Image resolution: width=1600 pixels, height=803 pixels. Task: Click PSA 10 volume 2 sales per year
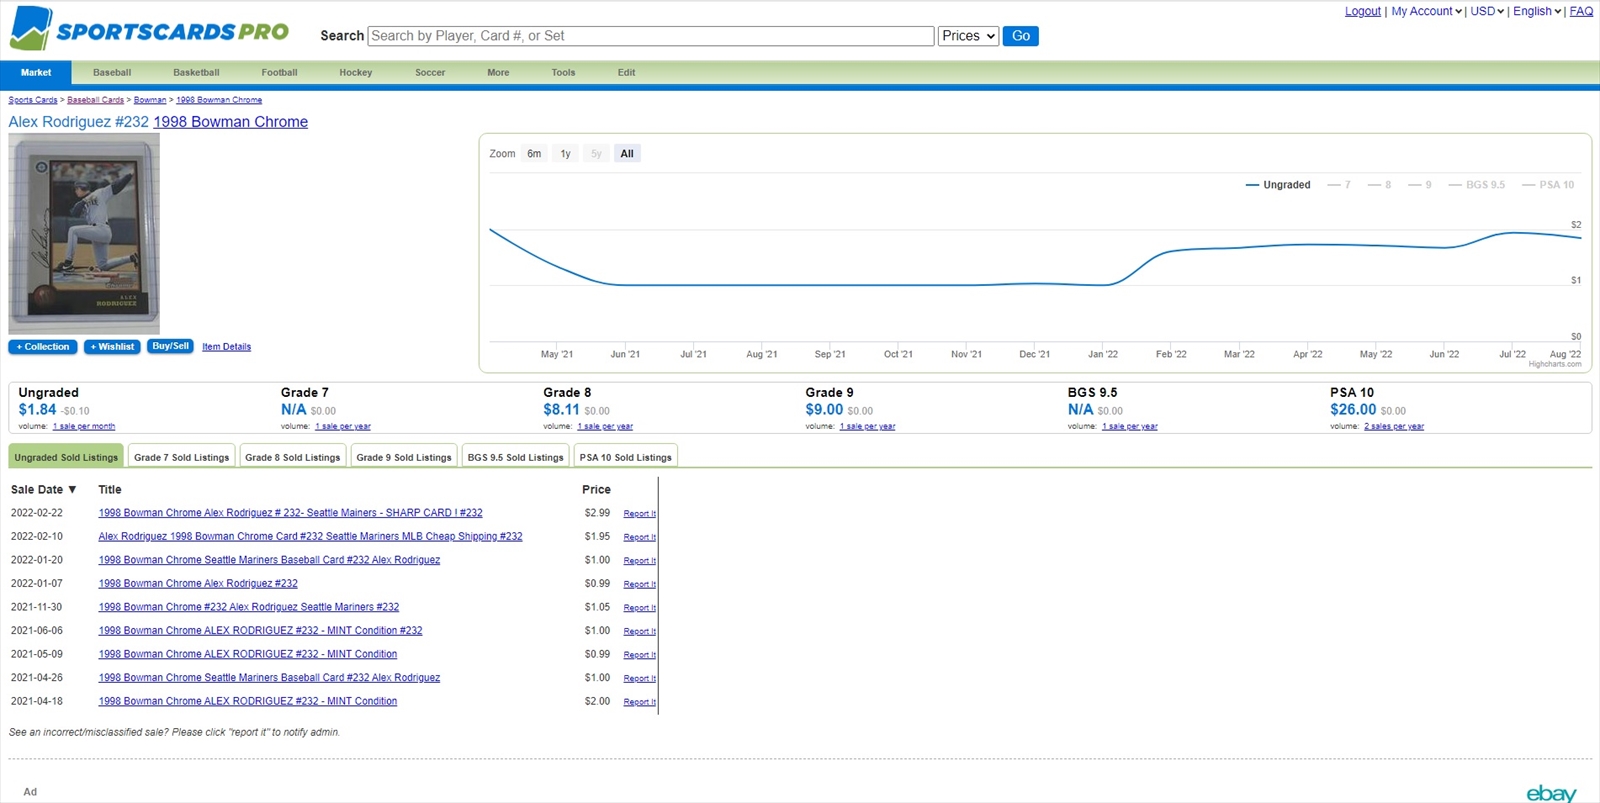pyautogui.click(x=1394, y=427)
